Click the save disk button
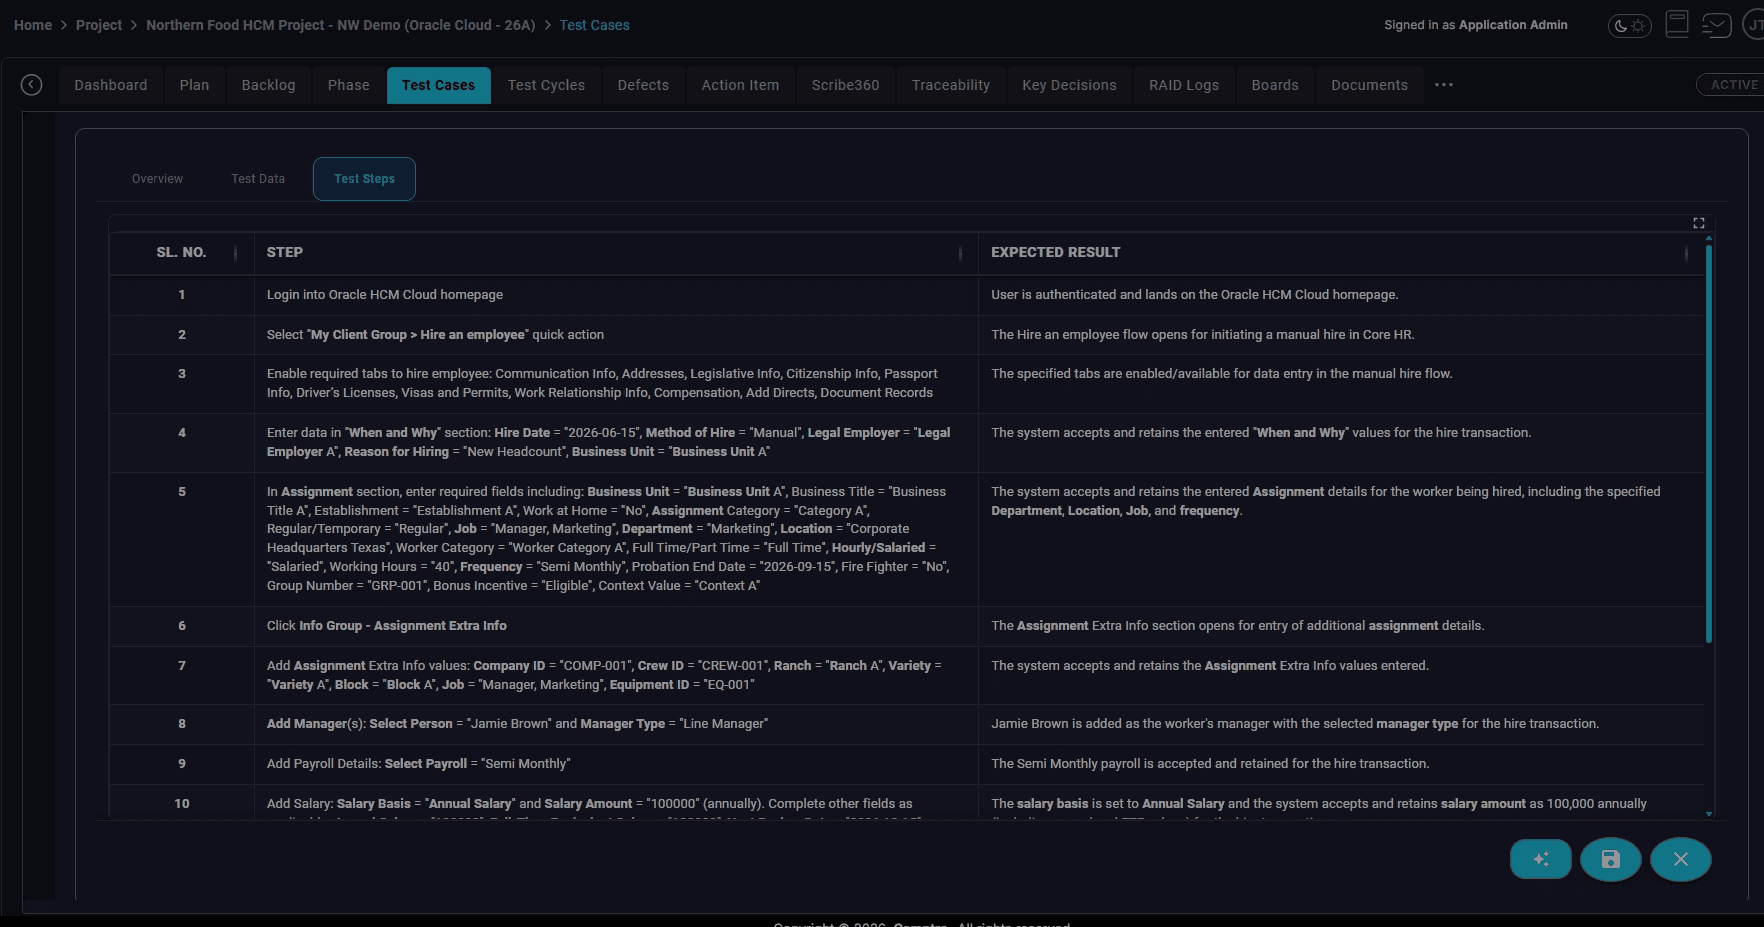This screenshot has height=927, width=1764. pyautogui.click(x=1611, y=859)
